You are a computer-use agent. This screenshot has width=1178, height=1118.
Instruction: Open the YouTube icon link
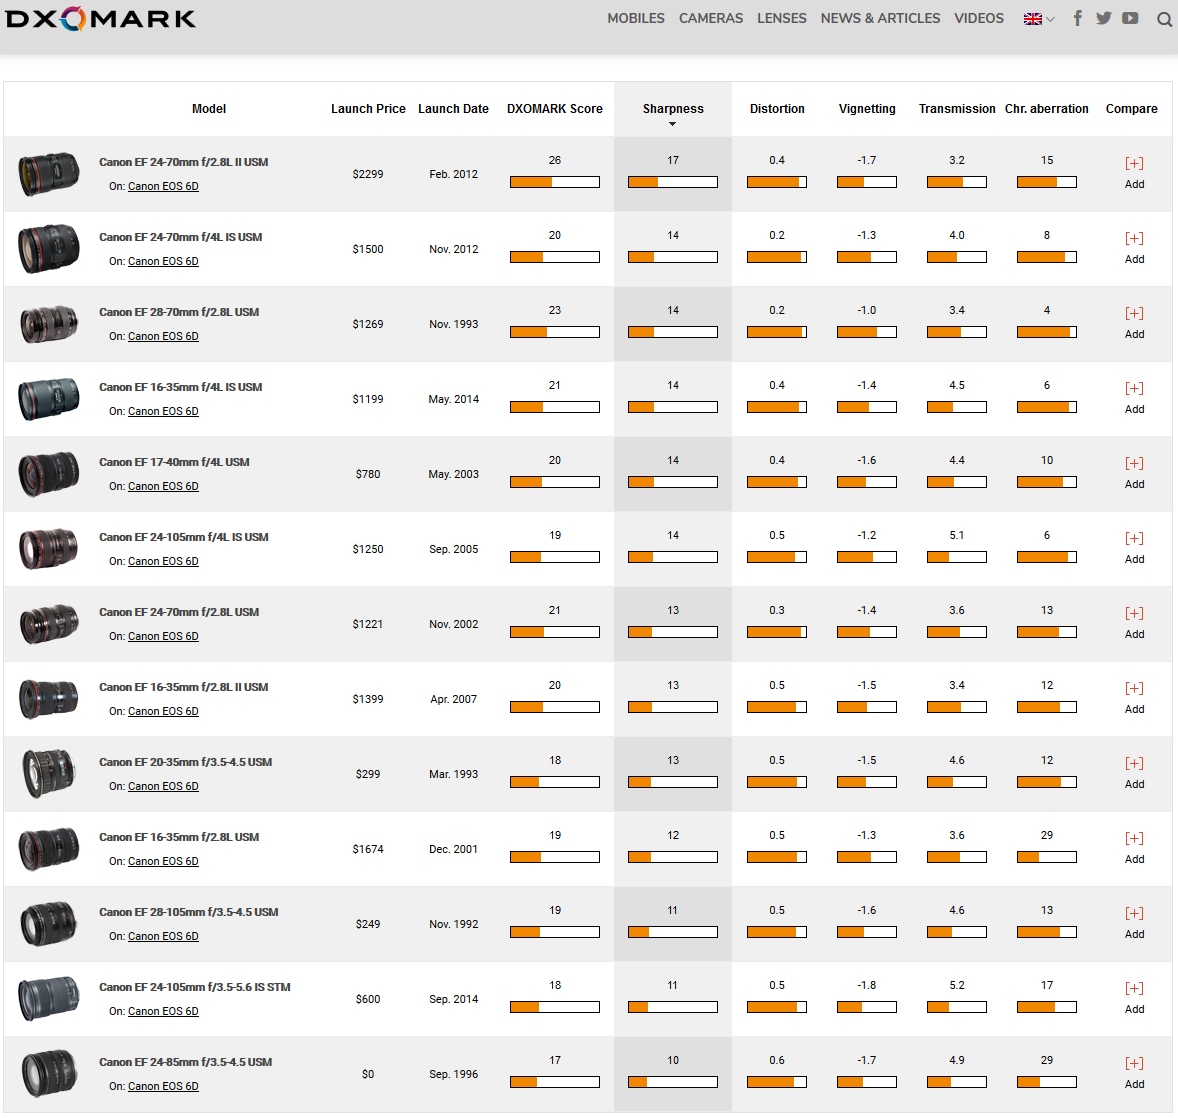point(1130,18)
